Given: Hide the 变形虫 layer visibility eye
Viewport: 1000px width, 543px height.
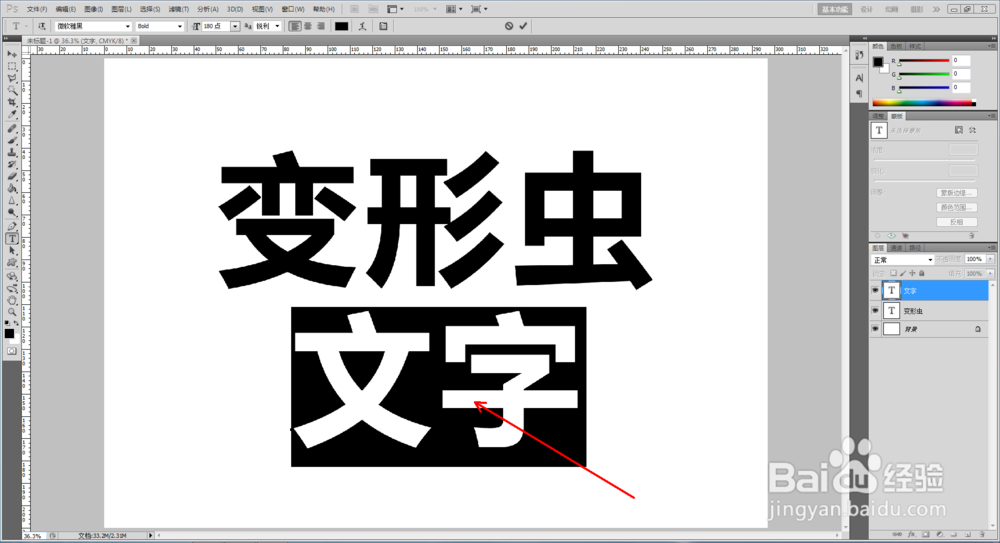Looking at the screenshot, I should (x=876, y=311).
